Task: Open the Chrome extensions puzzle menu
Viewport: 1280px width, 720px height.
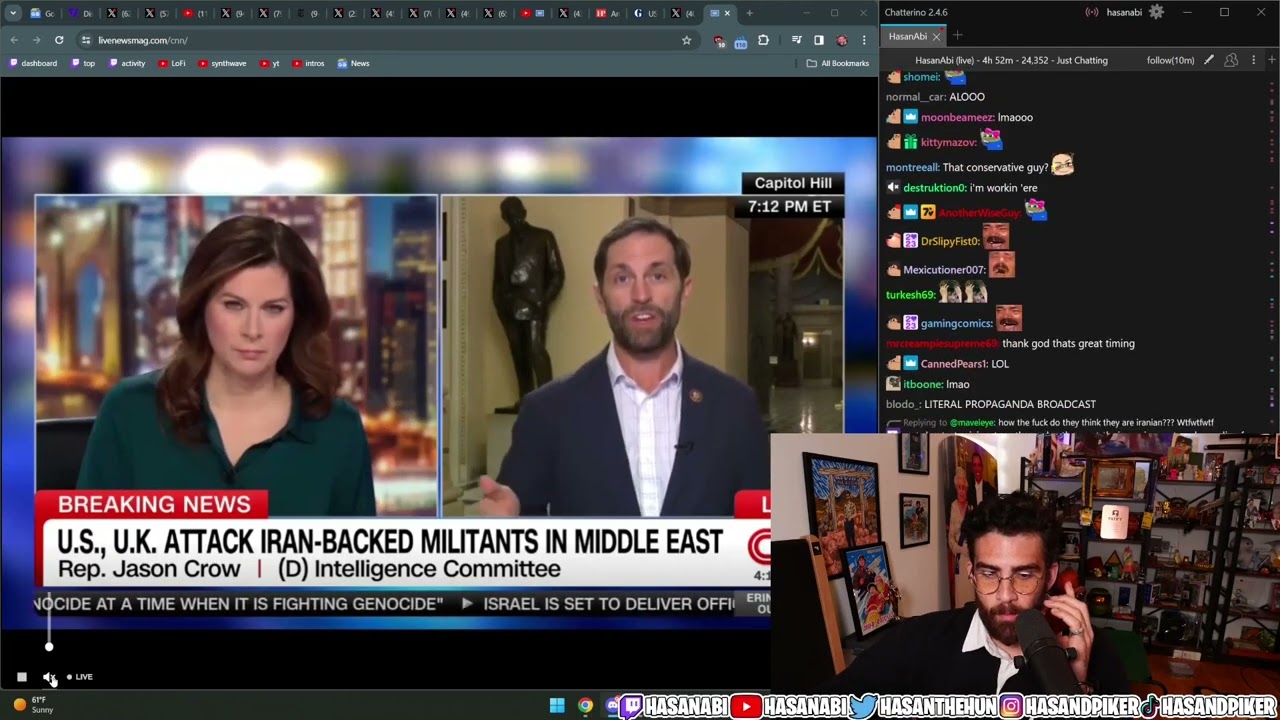Action: (x=763, y=40)
